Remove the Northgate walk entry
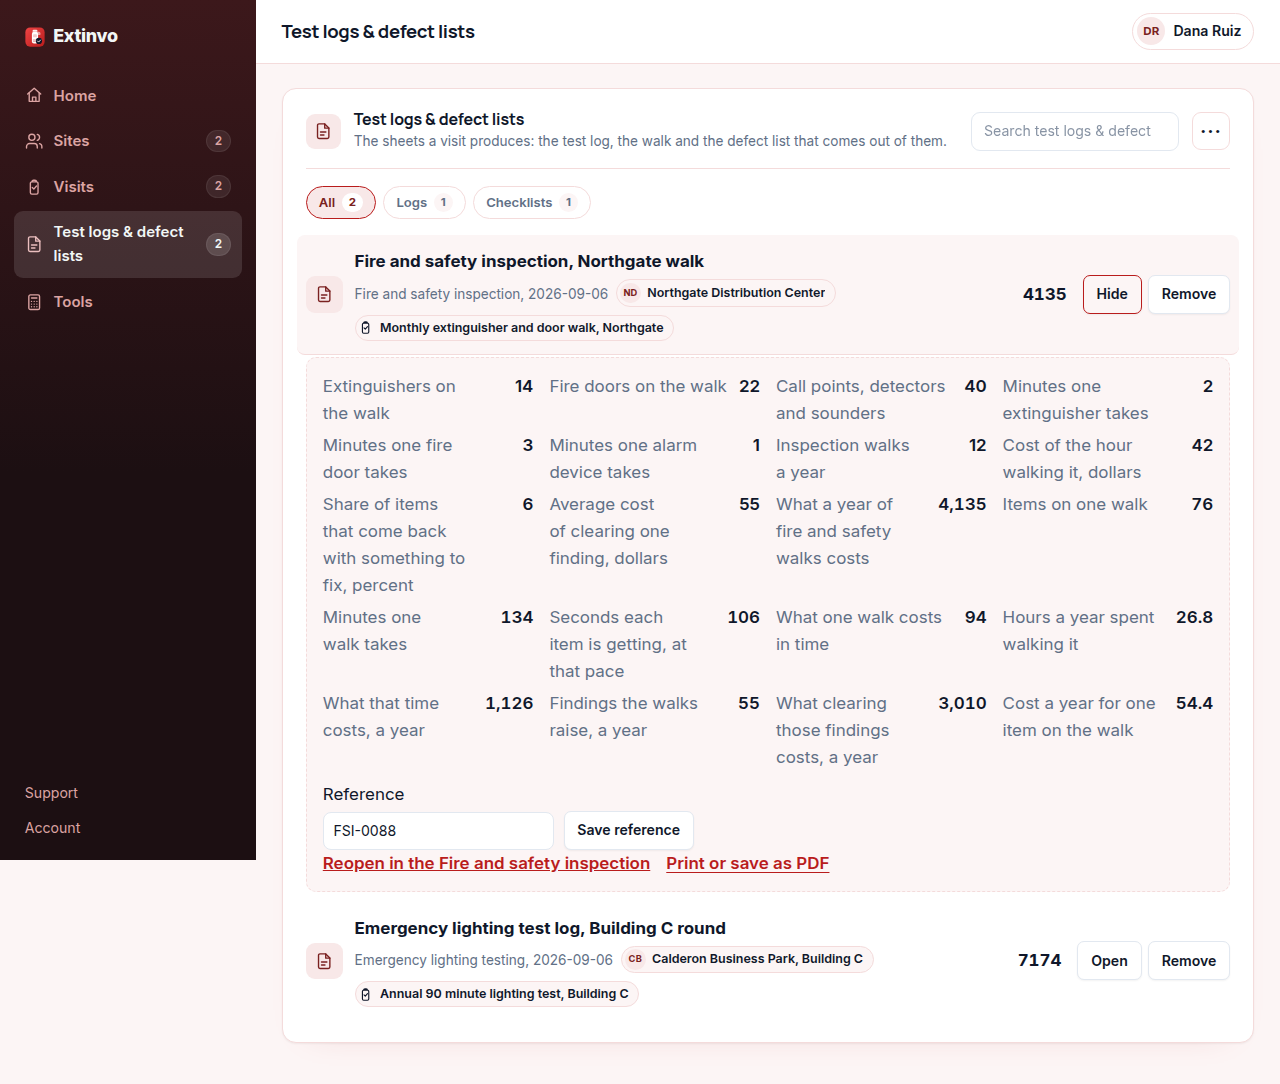This screenshot has width=1280, height=1084. (1189, 294)
